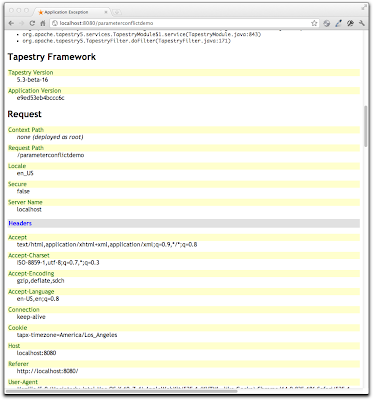Click the keep-alive value
This screenshot has height=400, width=373.
pyautogui.click(x=31, y=317)
